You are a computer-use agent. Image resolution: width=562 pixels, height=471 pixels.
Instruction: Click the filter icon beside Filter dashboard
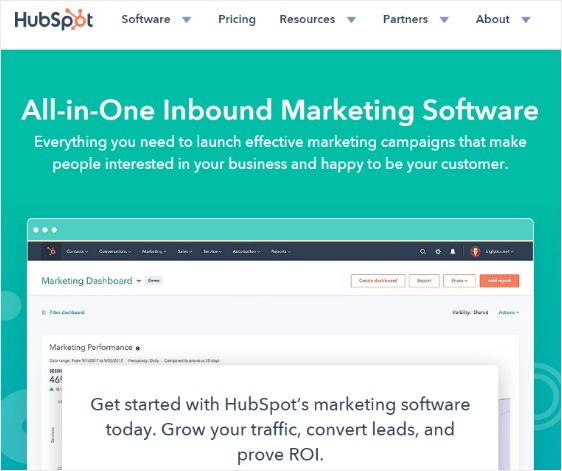click(44, 313)
